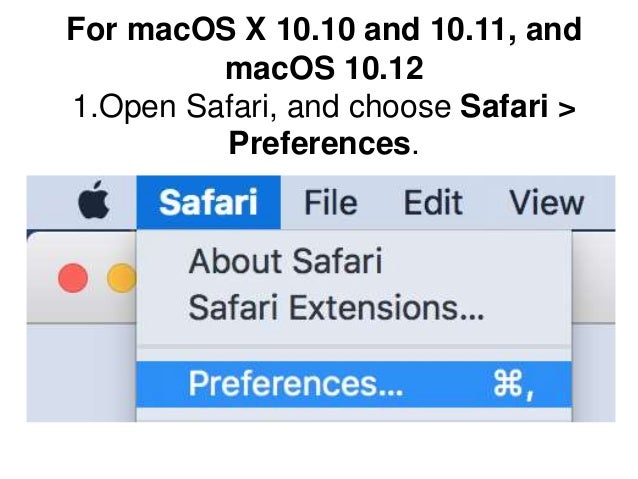Open the Safari menu in menu bar

pos(207,204)
